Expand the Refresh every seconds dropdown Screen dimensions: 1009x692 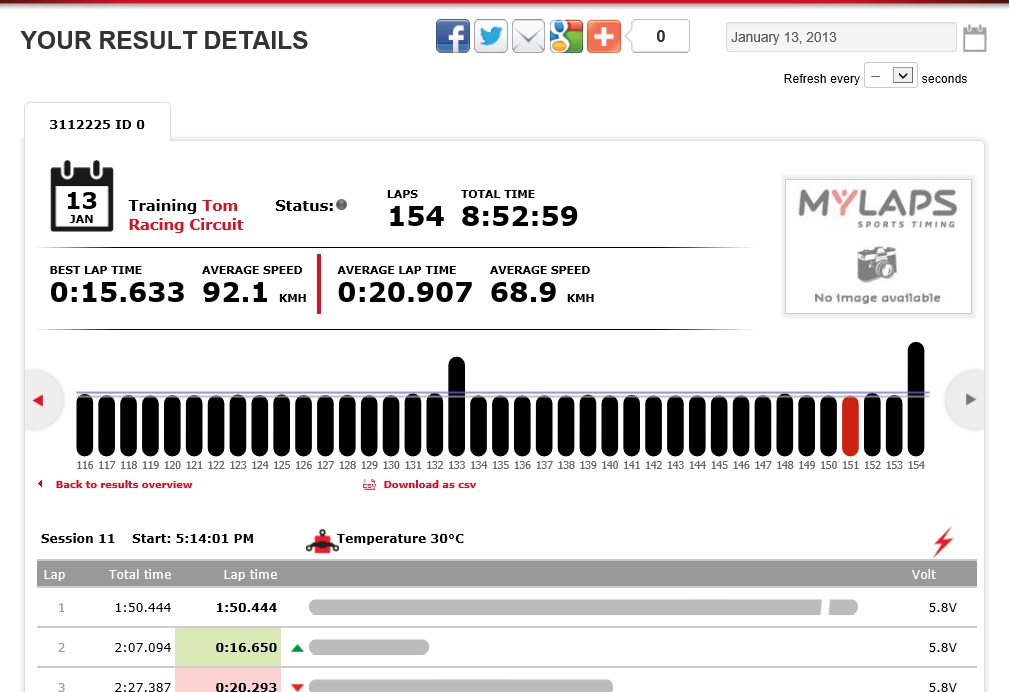(890, 76)
